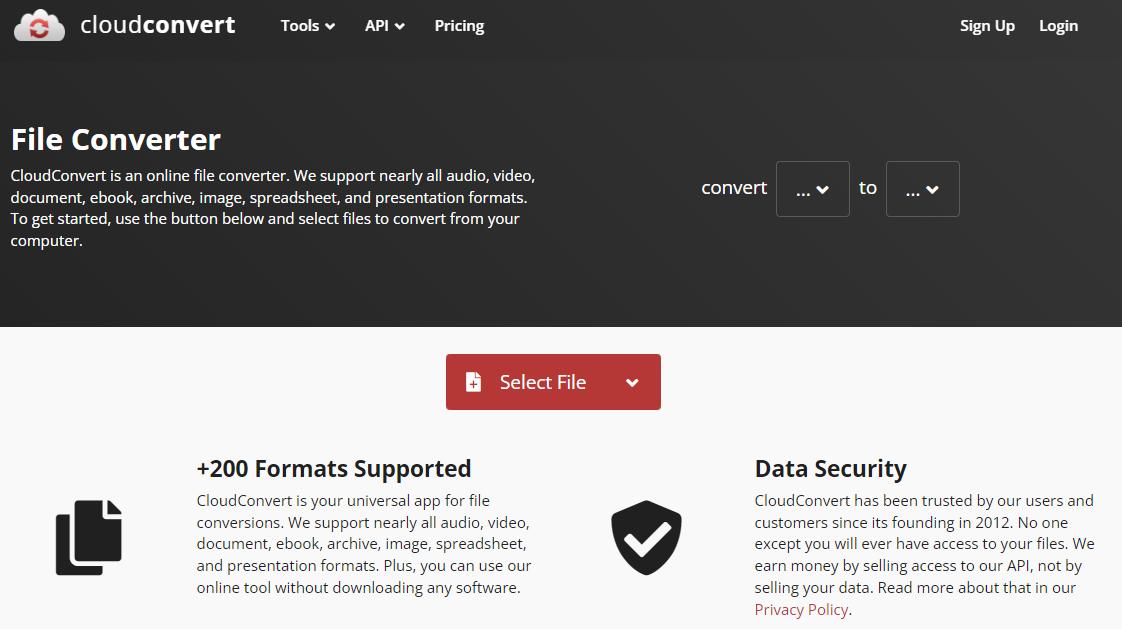Click the CloudConvert cloud logo icon
The image size is (1122, 629).
tap(39, 26)
